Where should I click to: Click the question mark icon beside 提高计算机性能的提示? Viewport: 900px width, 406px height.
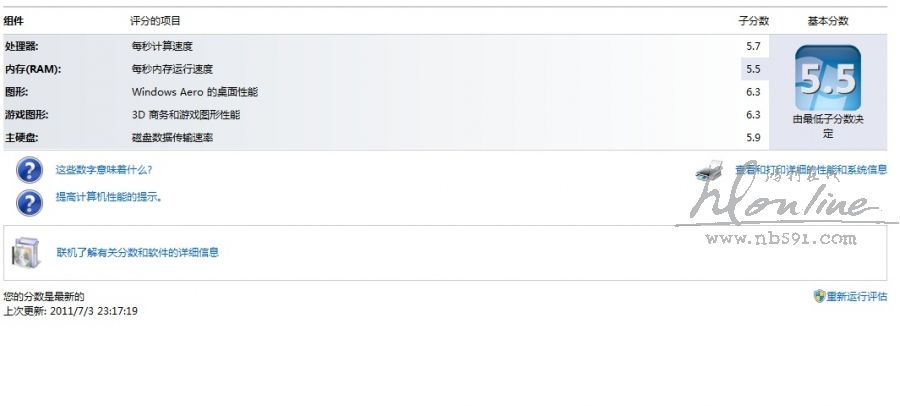[x=30, y=202]
